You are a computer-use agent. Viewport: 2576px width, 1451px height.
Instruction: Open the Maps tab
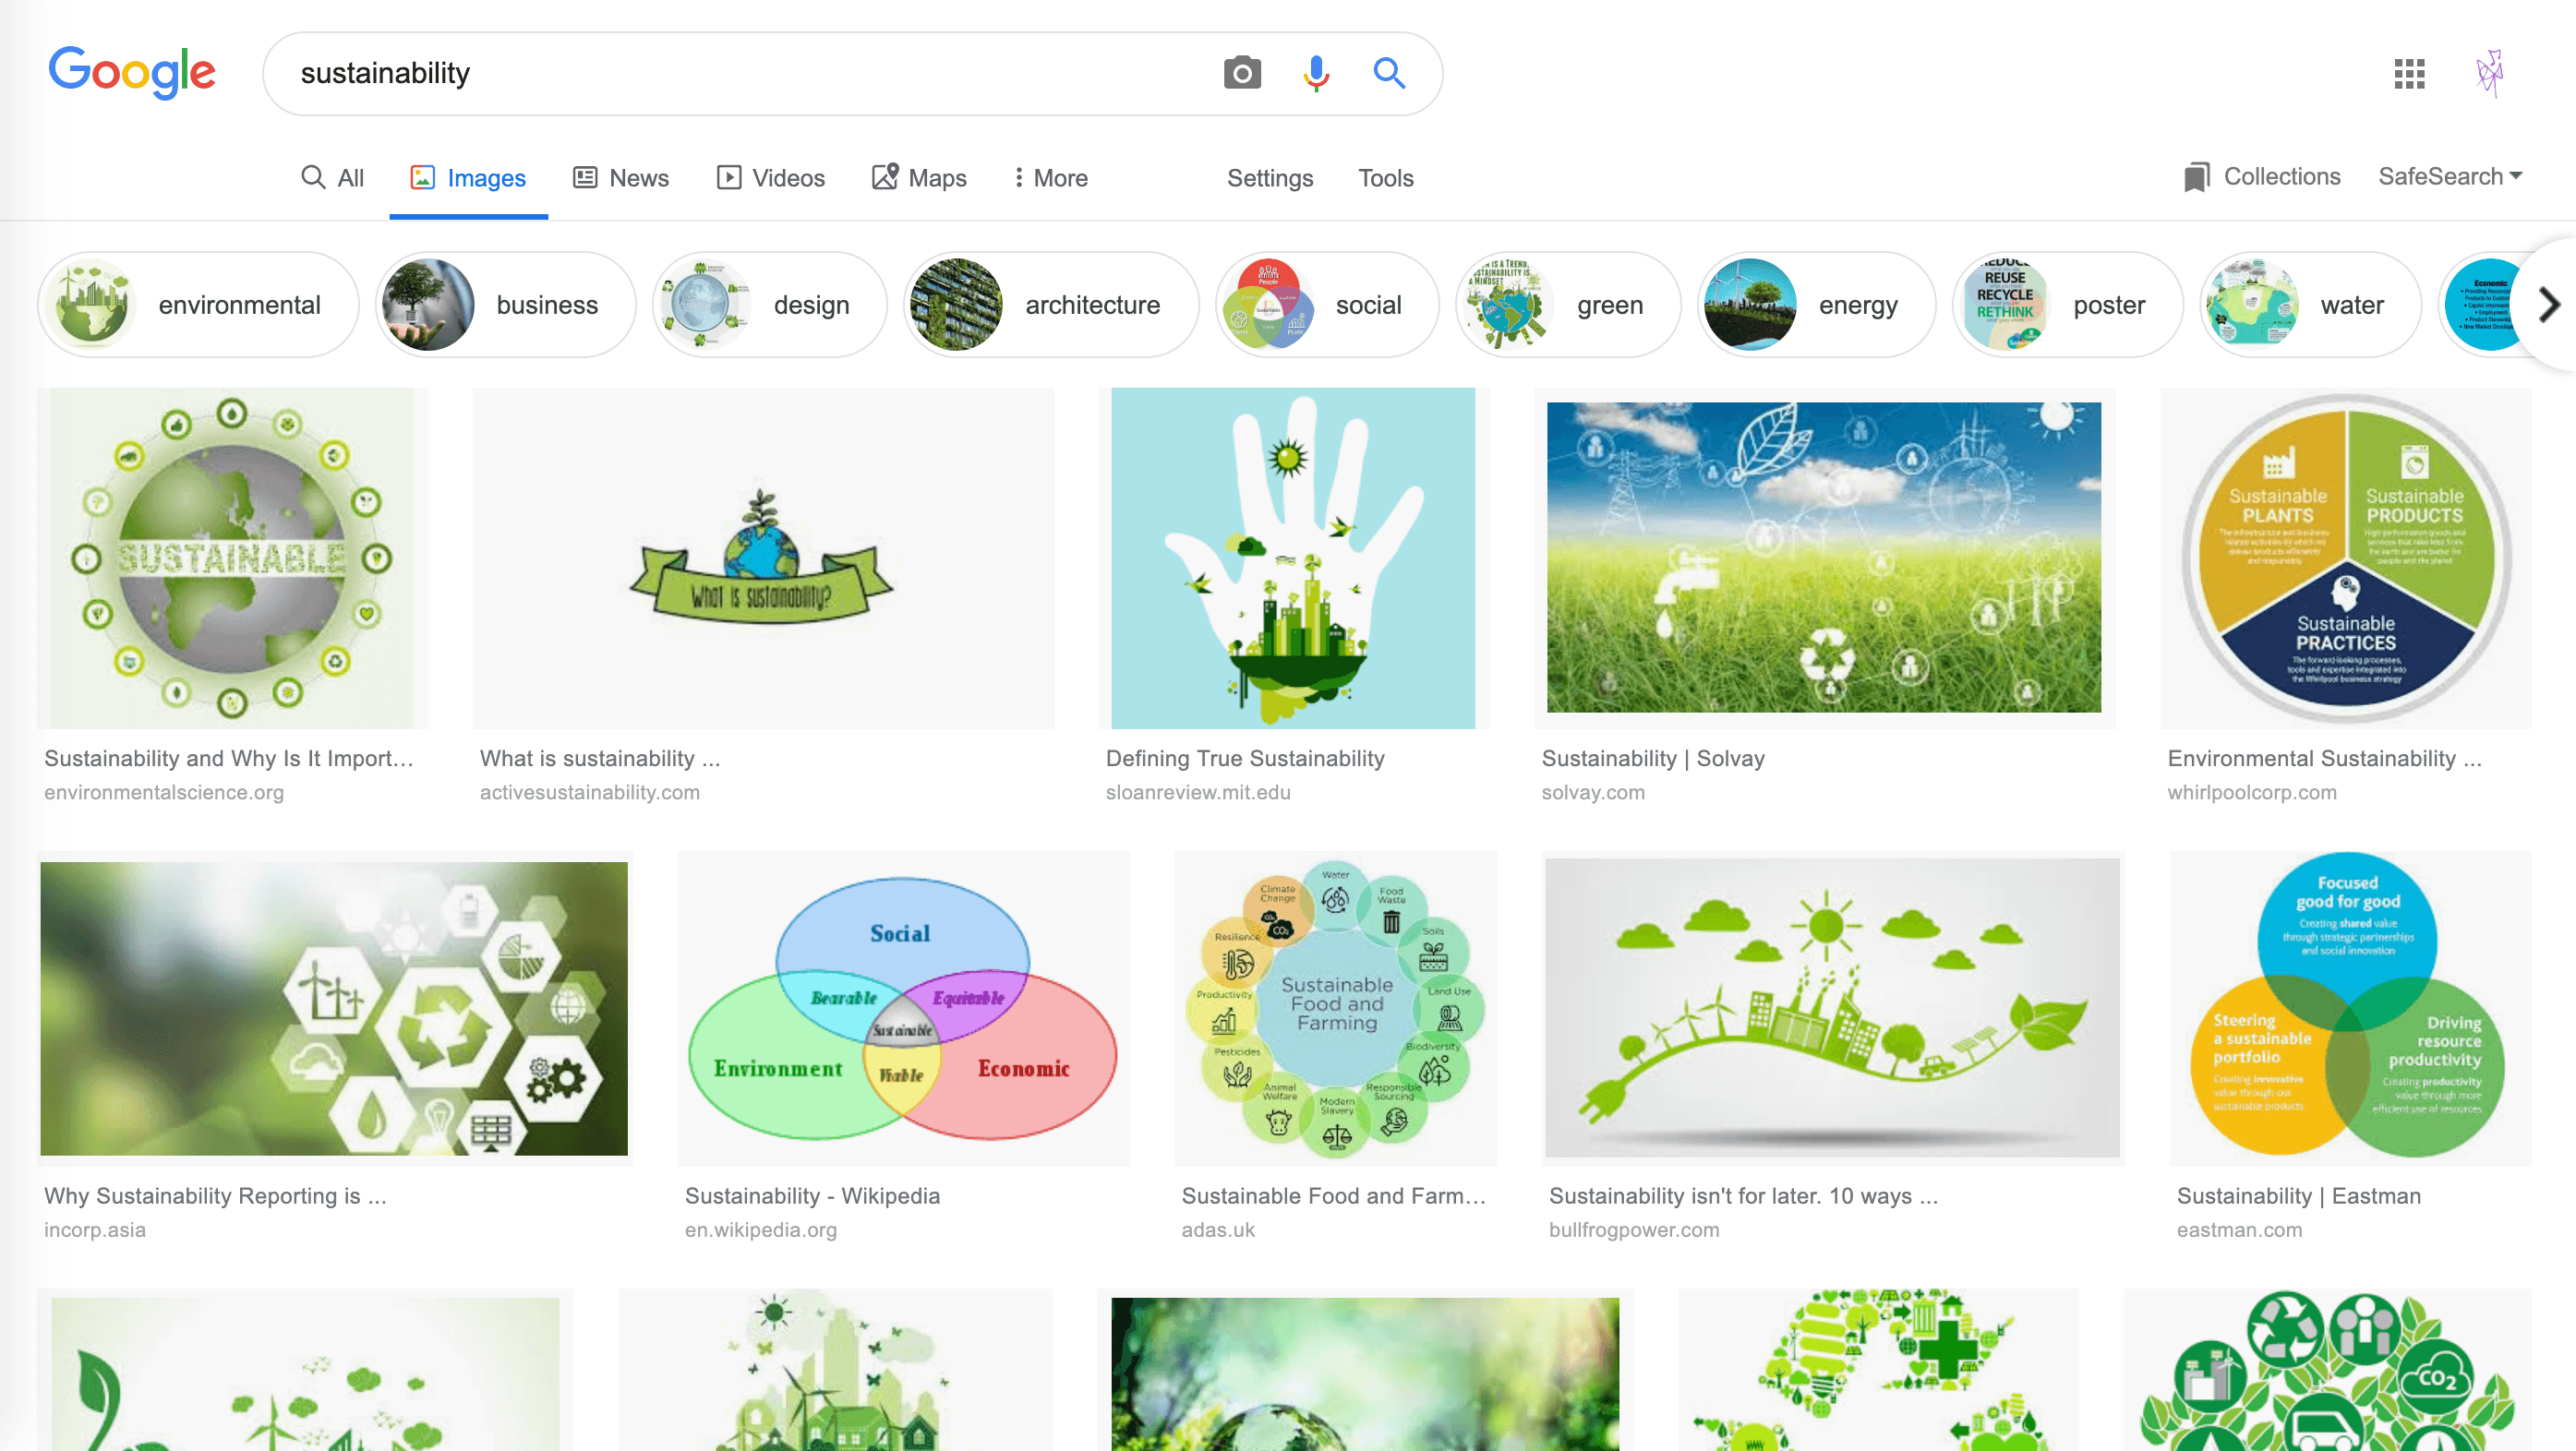coord(919,178)
